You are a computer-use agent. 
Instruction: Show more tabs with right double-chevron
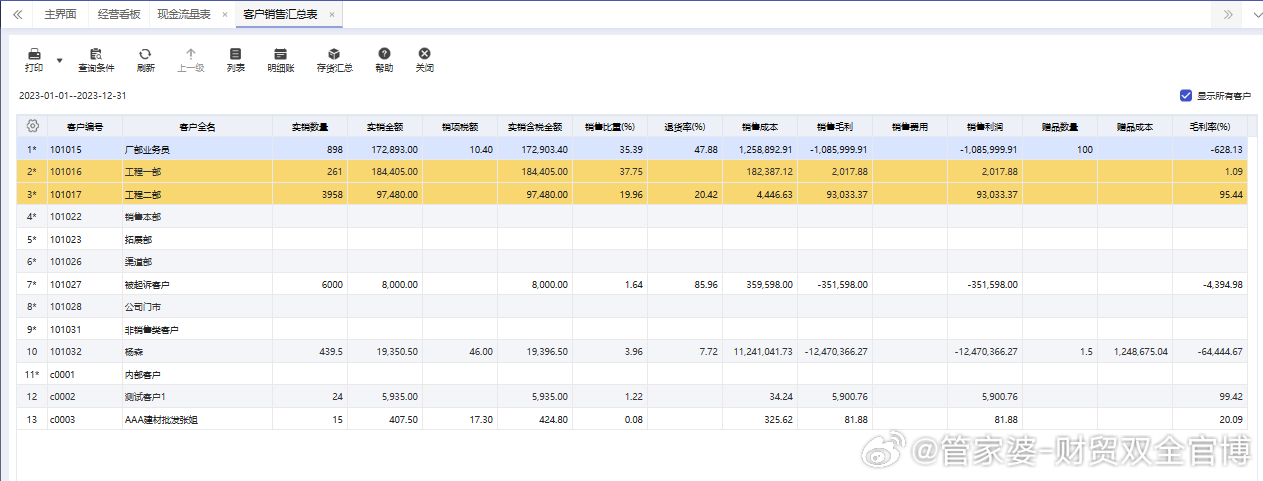pos(1228,15)
